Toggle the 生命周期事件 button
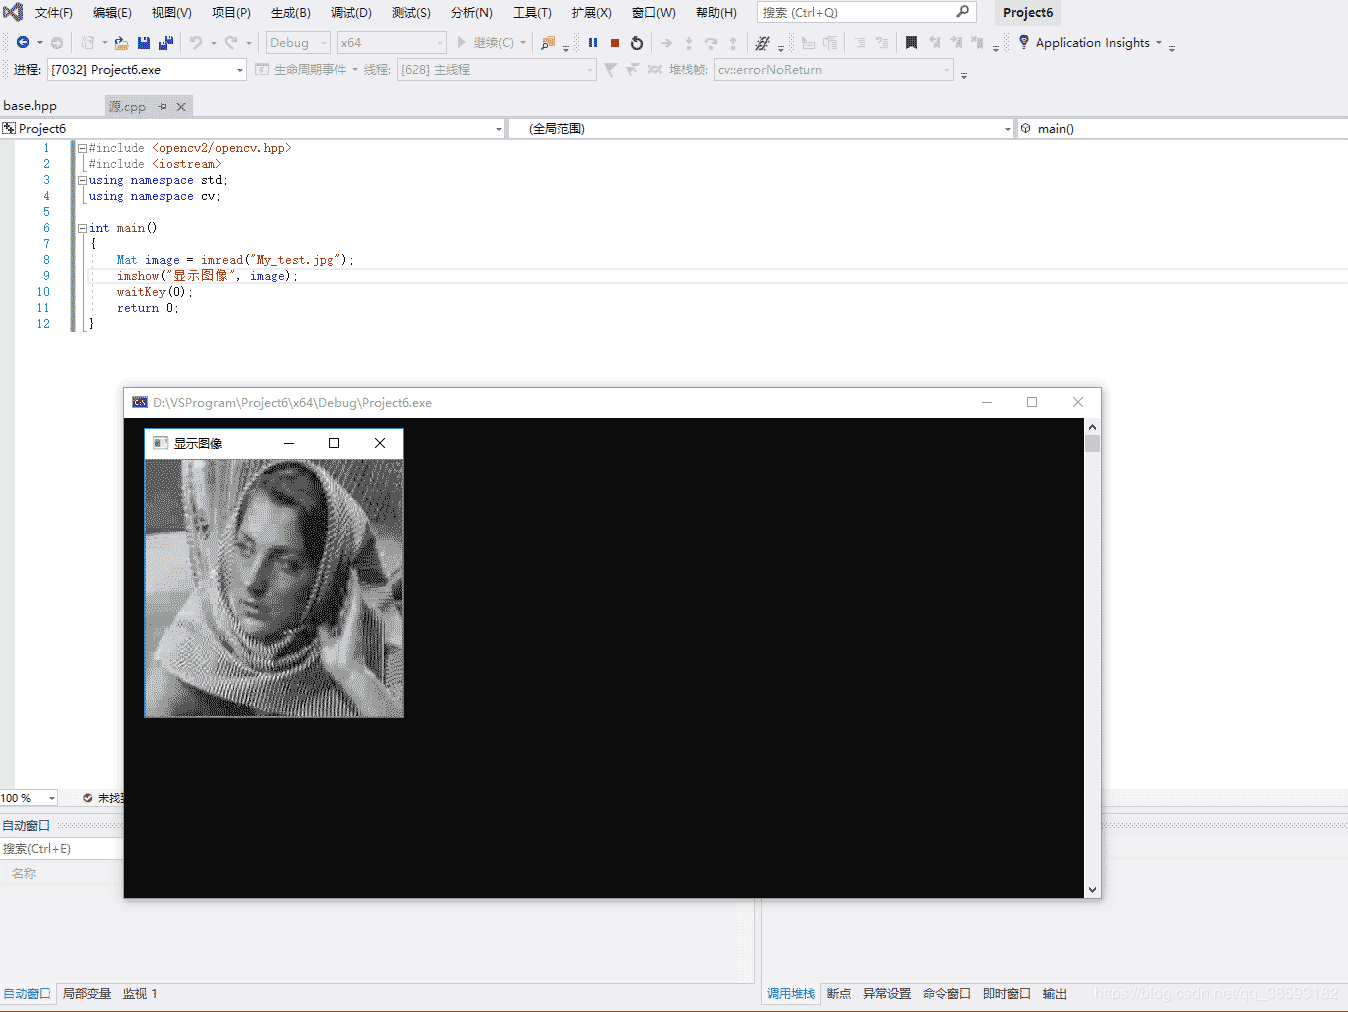This screenshot has width=1348, height=1012. point(305,69)
